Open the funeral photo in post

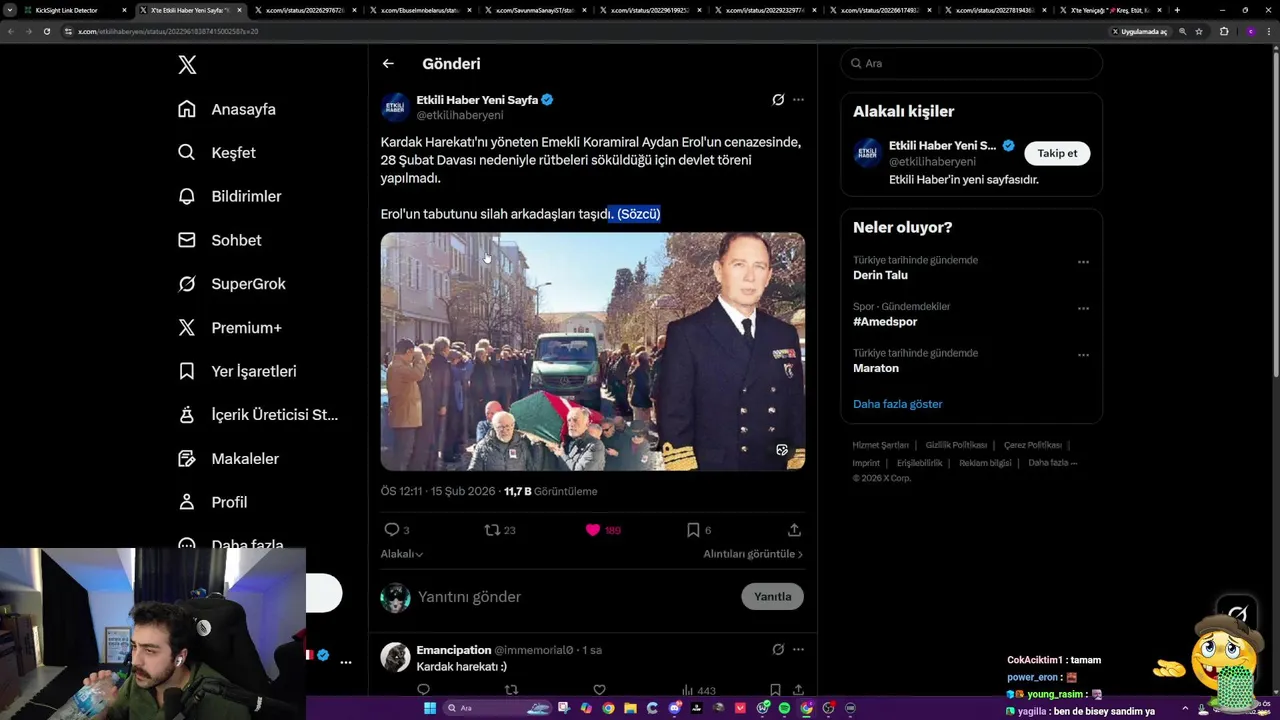tap(592, 352)
